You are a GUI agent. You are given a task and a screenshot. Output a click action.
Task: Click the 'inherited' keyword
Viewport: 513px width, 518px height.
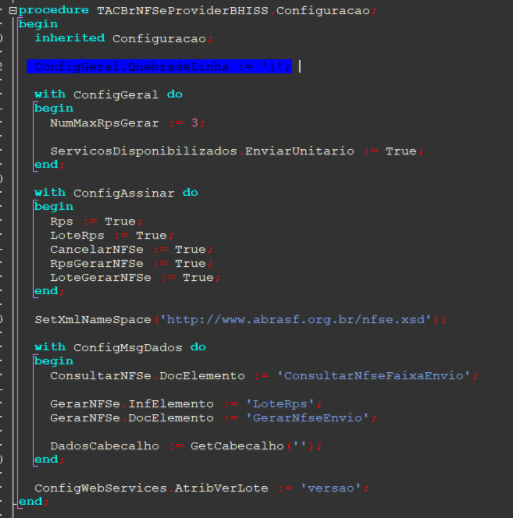coord(70,38)
